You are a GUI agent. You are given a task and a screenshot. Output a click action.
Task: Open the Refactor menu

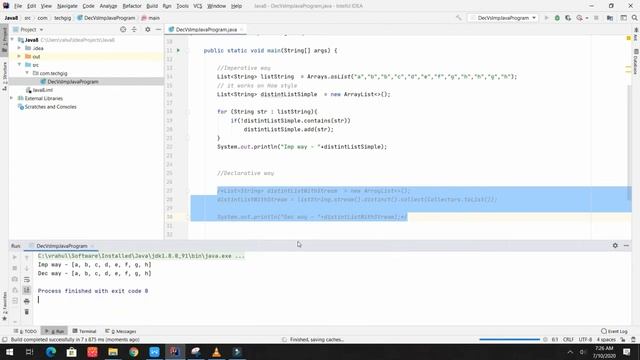point(132,6)
